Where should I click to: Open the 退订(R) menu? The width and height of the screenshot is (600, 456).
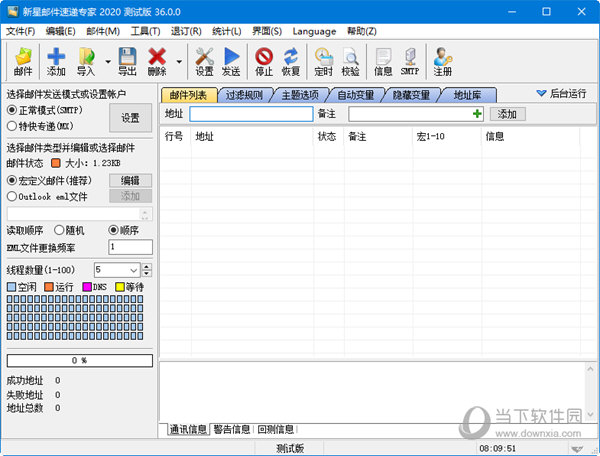pyautogui.click(x=186, y=31)
